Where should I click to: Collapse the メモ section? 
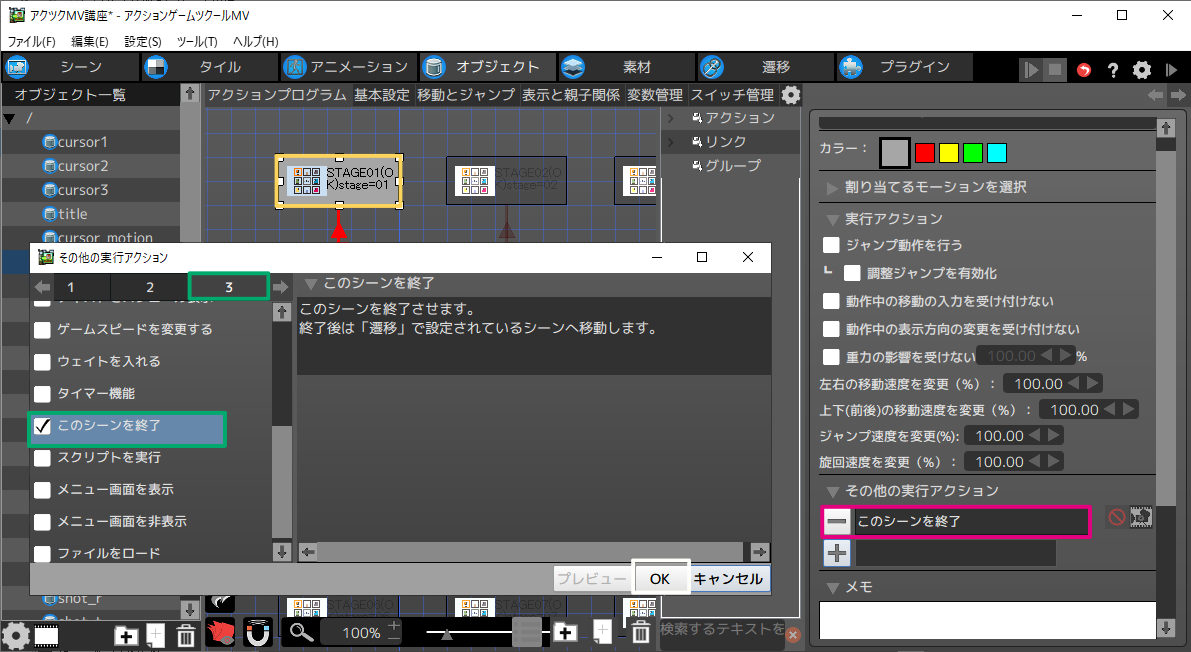point(833,587)
